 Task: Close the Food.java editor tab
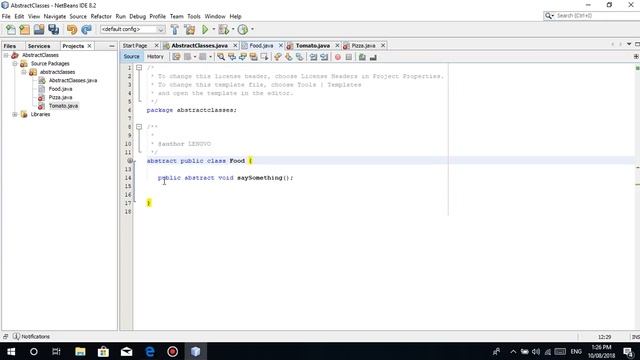point(281,46)
